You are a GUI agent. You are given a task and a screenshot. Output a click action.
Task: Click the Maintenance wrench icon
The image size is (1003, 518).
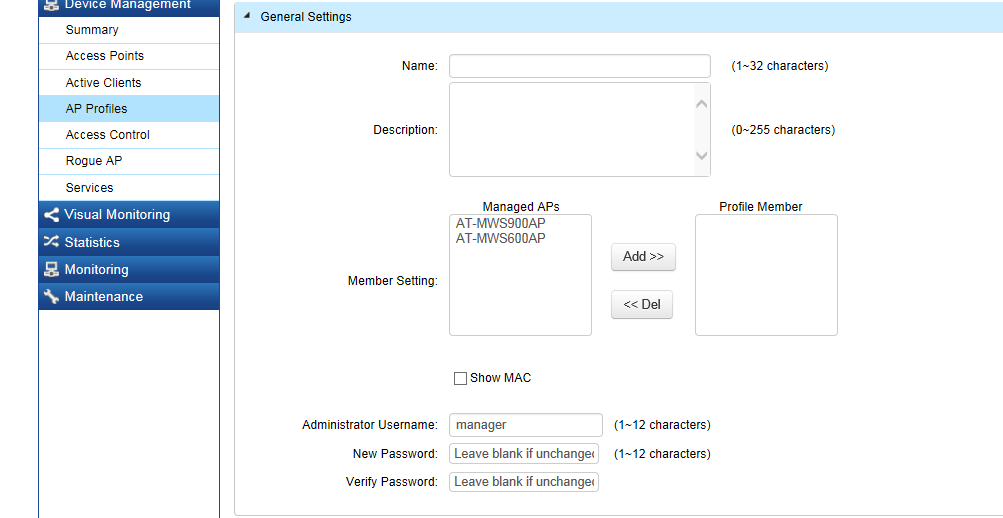(x=51, y=297)
